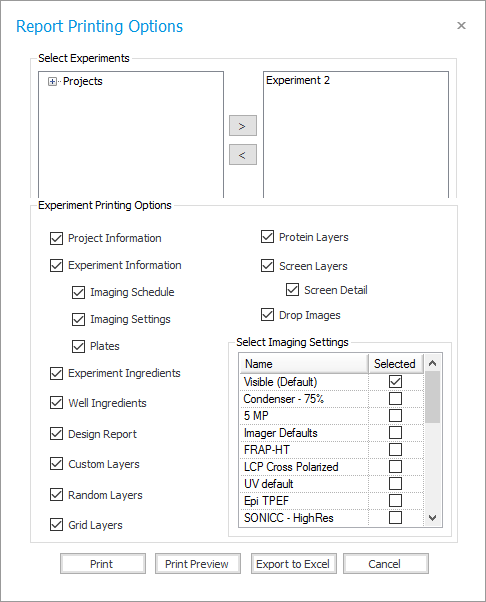
Task: Click the imaging settings scroll-down arrow
Action: coord(433,518)
